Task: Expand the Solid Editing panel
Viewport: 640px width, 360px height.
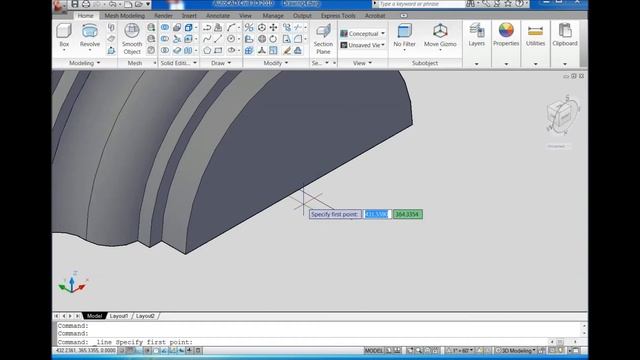Action: point(178,63)
